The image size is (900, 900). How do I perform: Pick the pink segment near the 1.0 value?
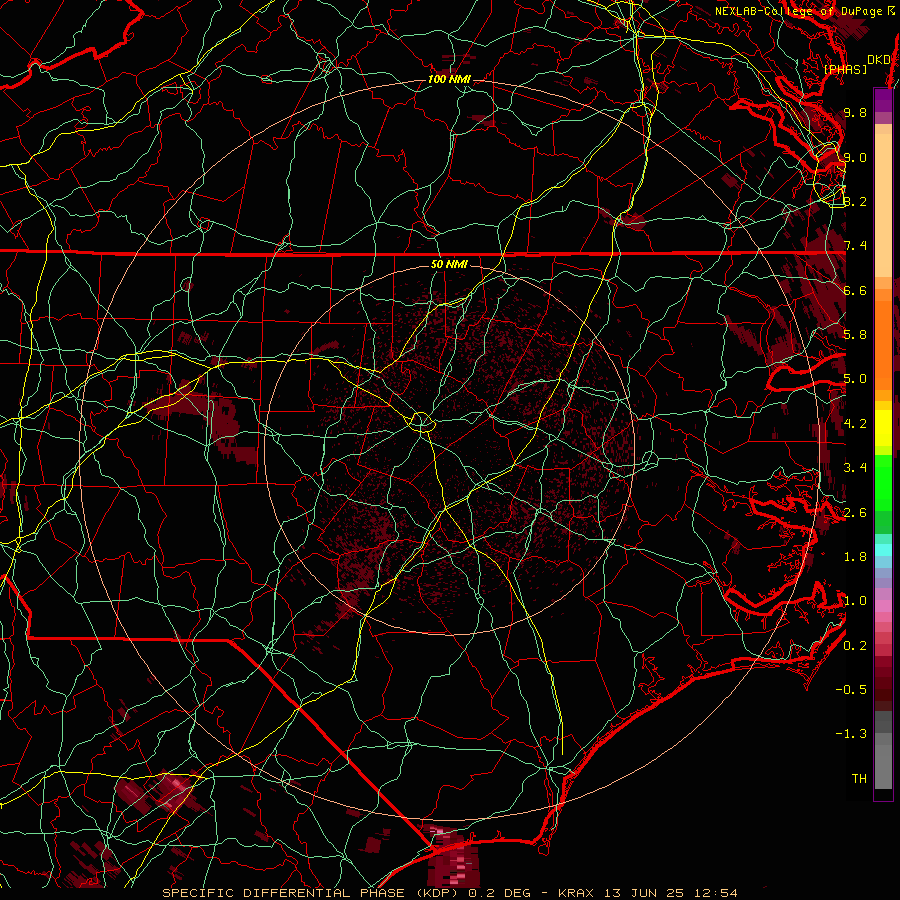tap(883, 606)
